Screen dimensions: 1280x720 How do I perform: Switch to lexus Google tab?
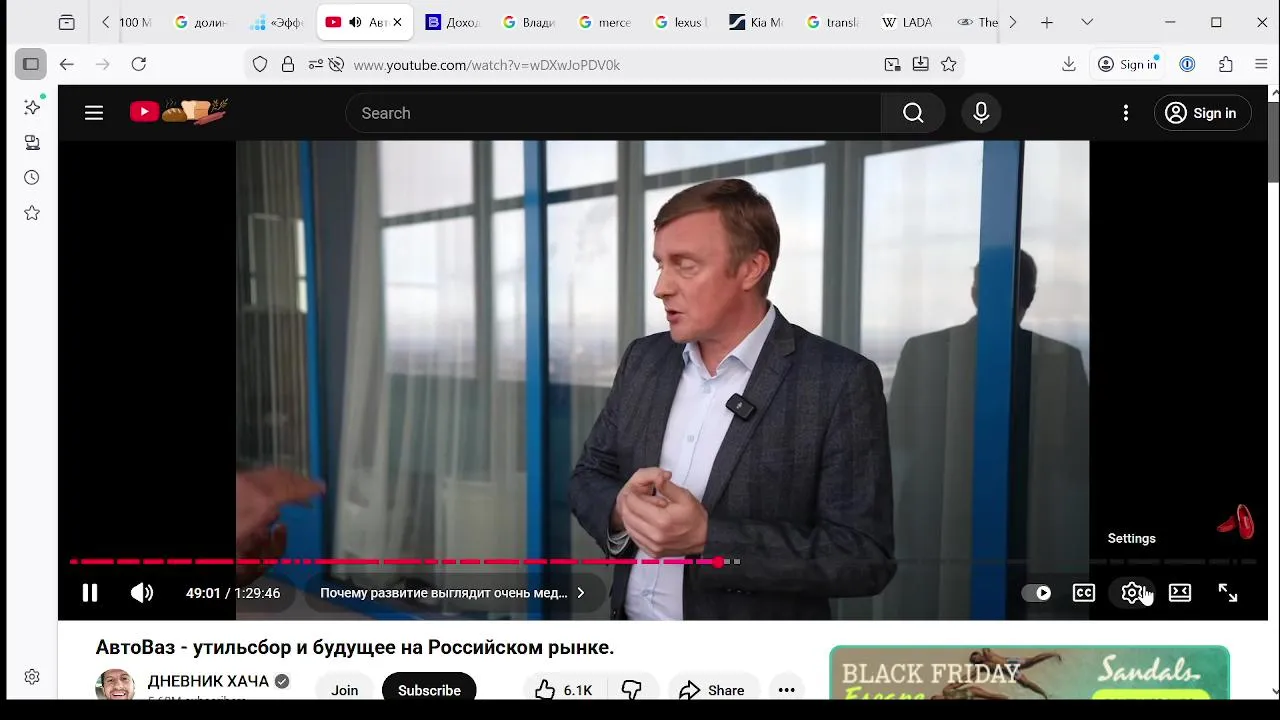[680, 22]
